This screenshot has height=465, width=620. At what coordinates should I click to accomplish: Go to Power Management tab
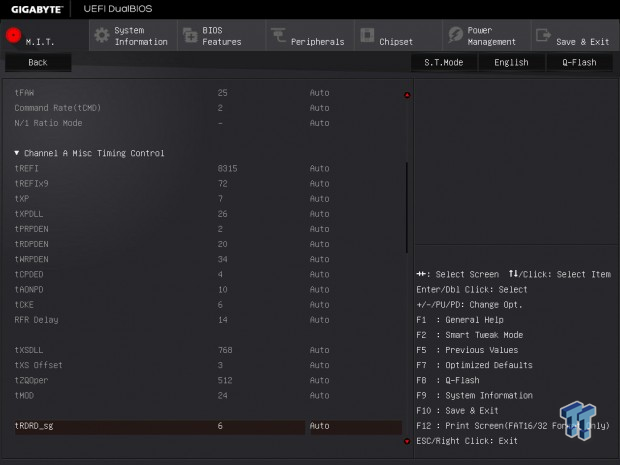click(x=487, y=36)
